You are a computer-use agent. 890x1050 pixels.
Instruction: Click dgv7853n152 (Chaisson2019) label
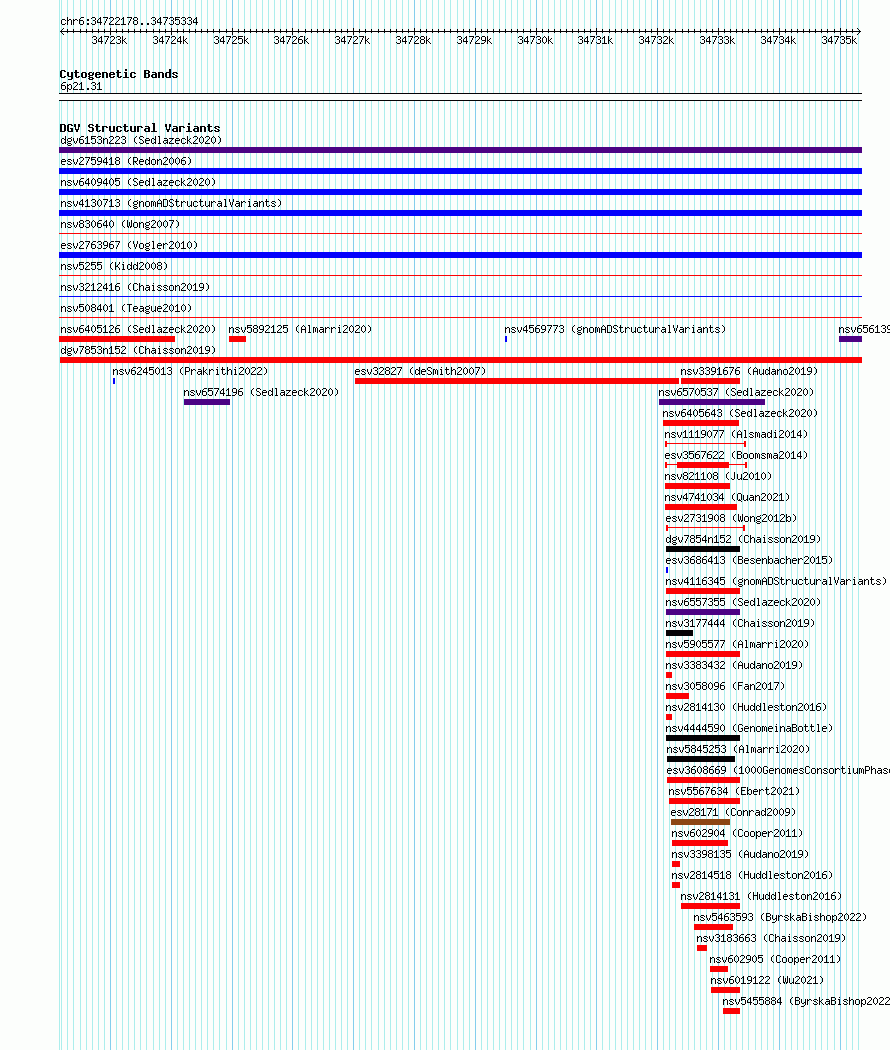click(x=138, y=350)
